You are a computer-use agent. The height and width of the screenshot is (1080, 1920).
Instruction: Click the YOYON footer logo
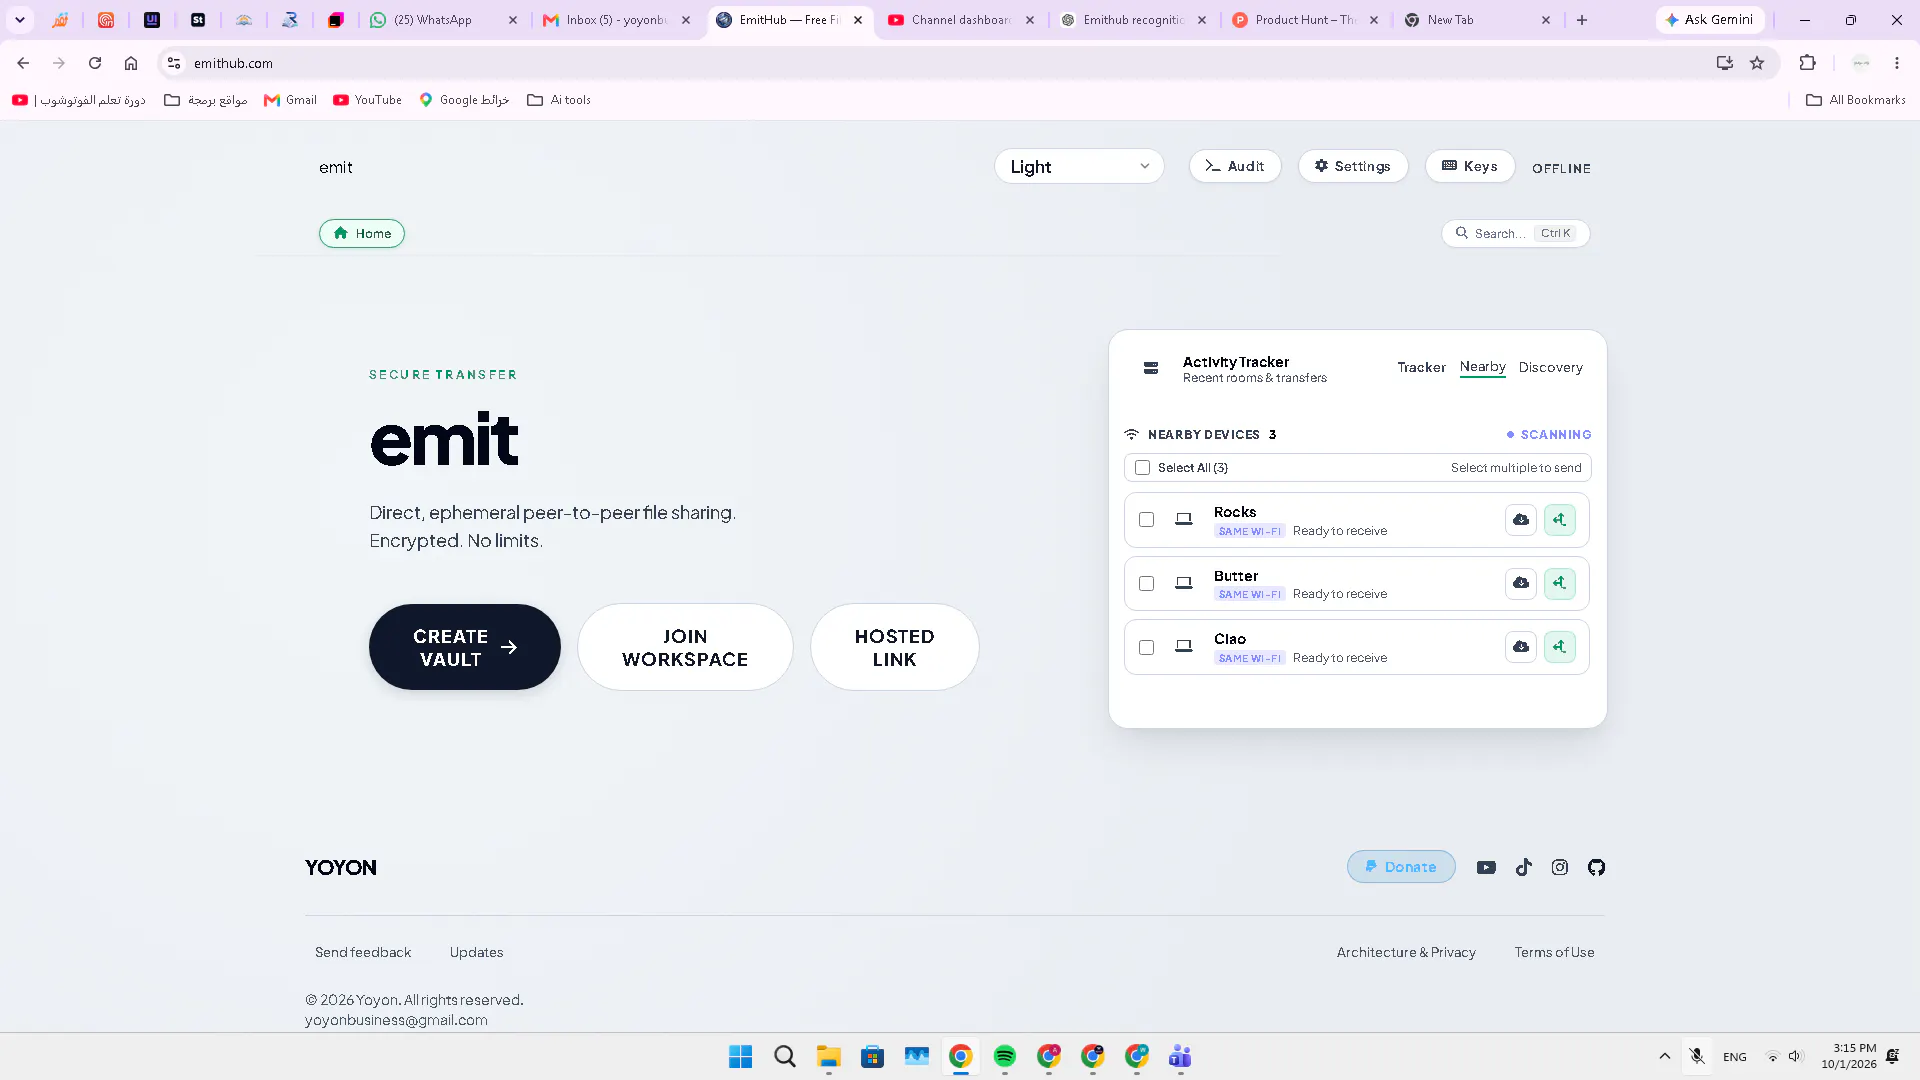[341, 867]
